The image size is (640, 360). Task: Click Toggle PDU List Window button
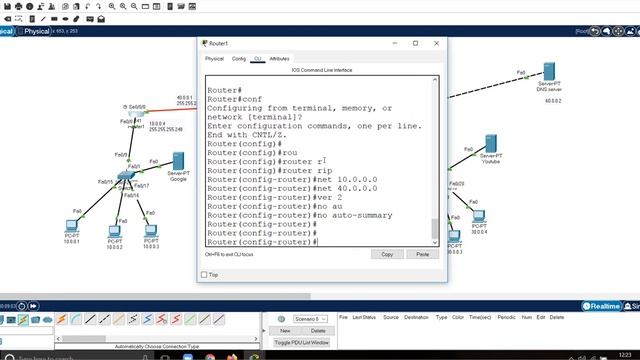302,342
